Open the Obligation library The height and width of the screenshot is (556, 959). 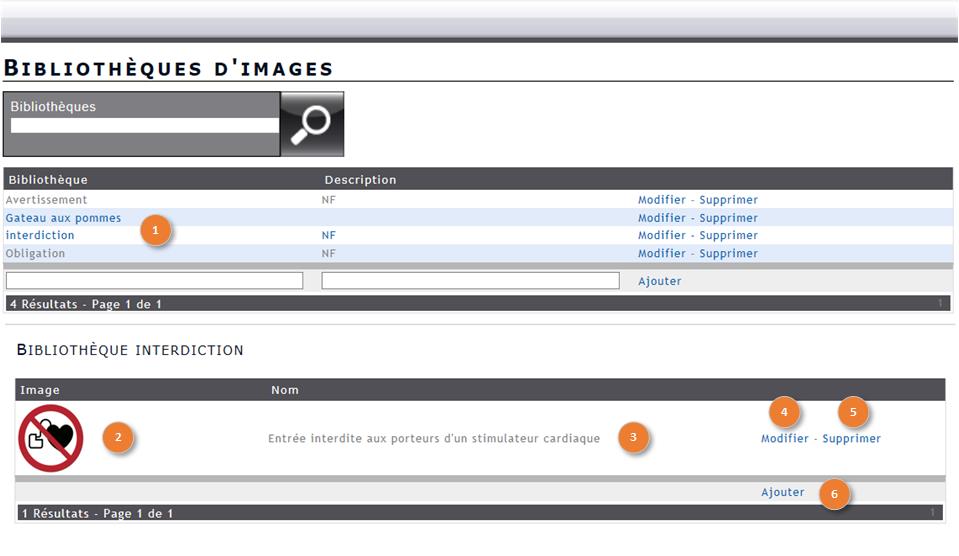36,254
